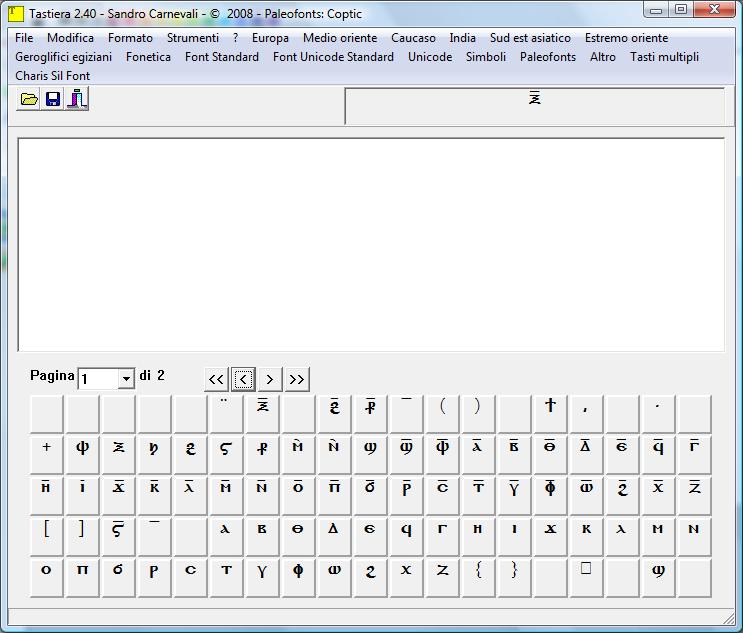This screenshot has width=743, height=633.
Task: Open the ? help menu
Action: pos(236,38)
